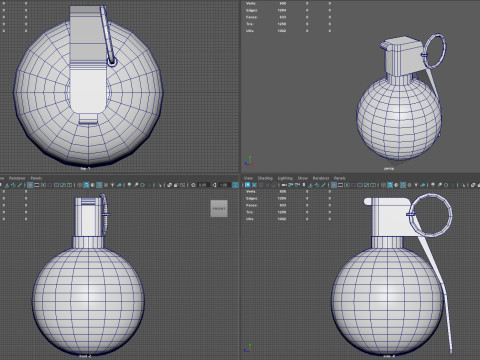Toggle Depth of Field in side view panel
Screen dimensions: 480x360
coord(452,185)
